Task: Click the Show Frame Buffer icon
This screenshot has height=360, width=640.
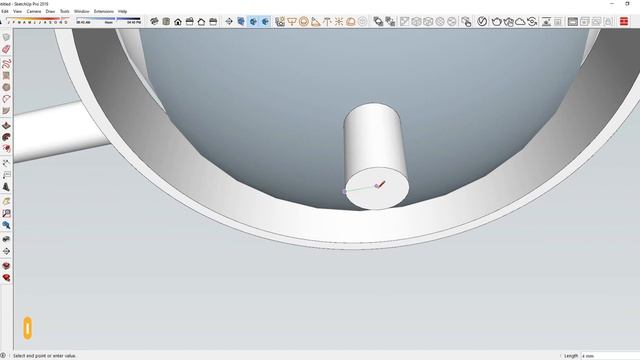Action: click(573, 22)
